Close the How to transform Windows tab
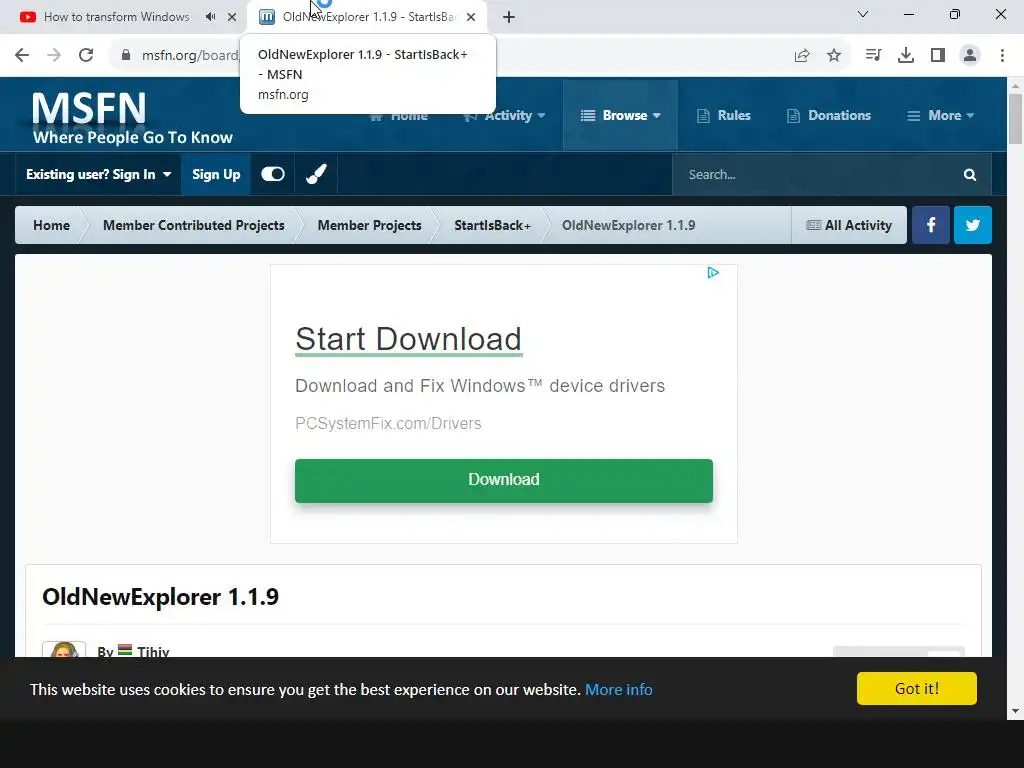The height and width of the screenshot is (768, 1024). [232, 17]
